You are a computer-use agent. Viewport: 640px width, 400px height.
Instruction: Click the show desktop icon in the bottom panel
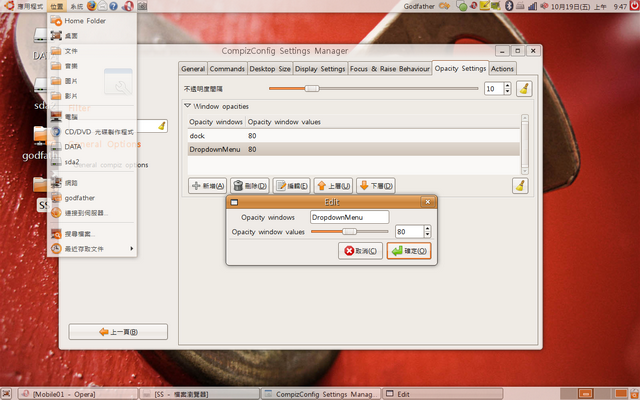click(8, 394)
